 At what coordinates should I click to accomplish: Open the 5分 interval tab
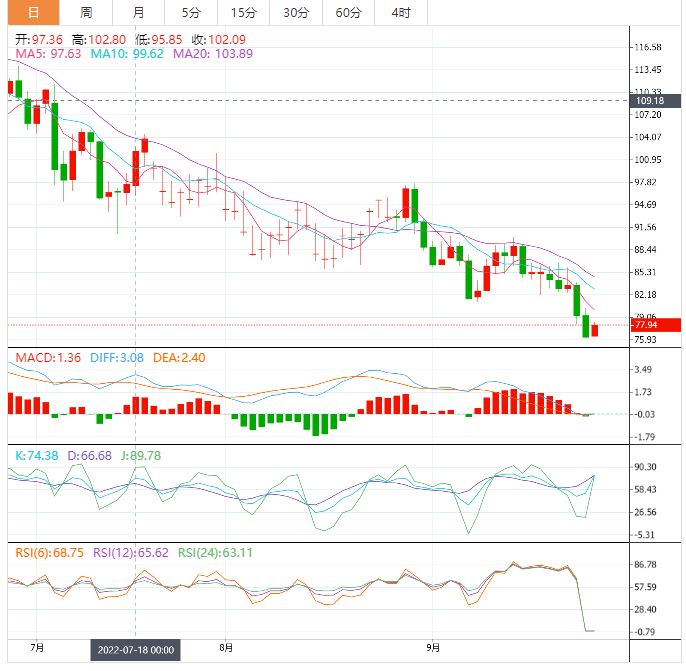(x=191, y=12)
